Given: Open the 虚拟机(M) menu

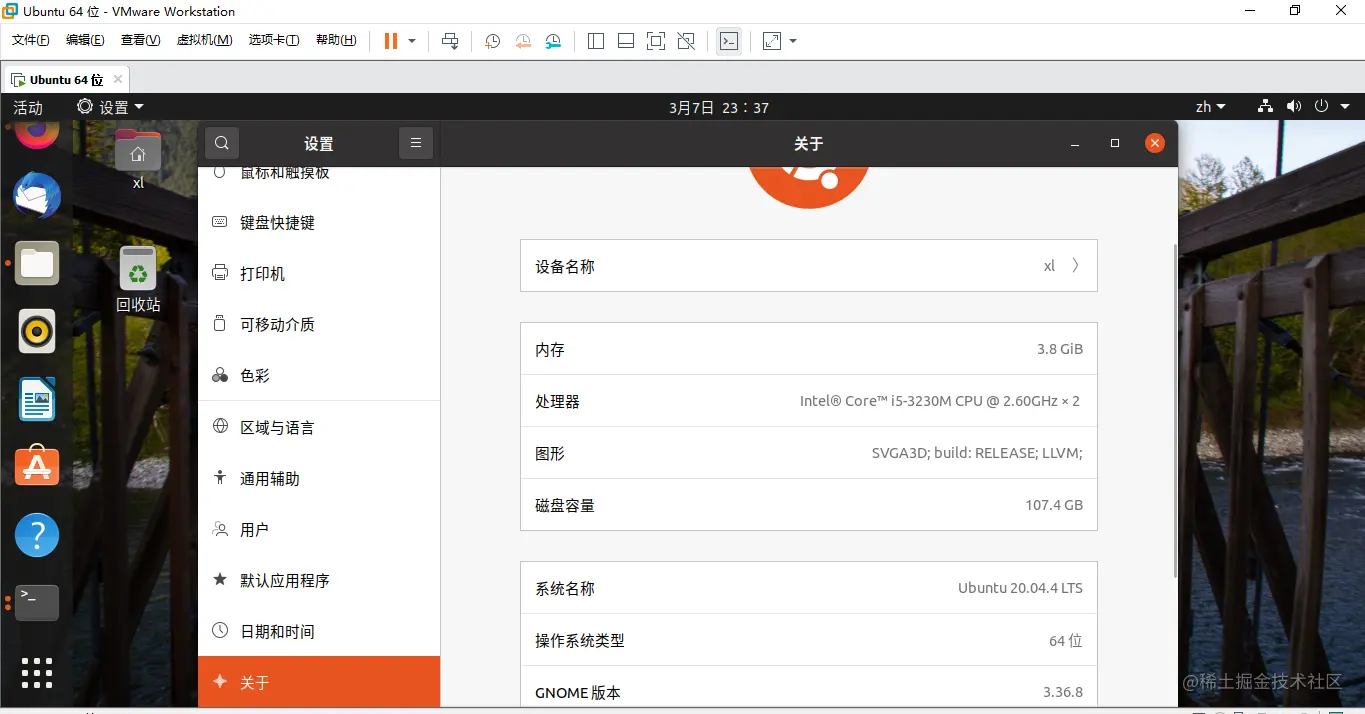Looking at the screenshot, I should click(204, 40).
